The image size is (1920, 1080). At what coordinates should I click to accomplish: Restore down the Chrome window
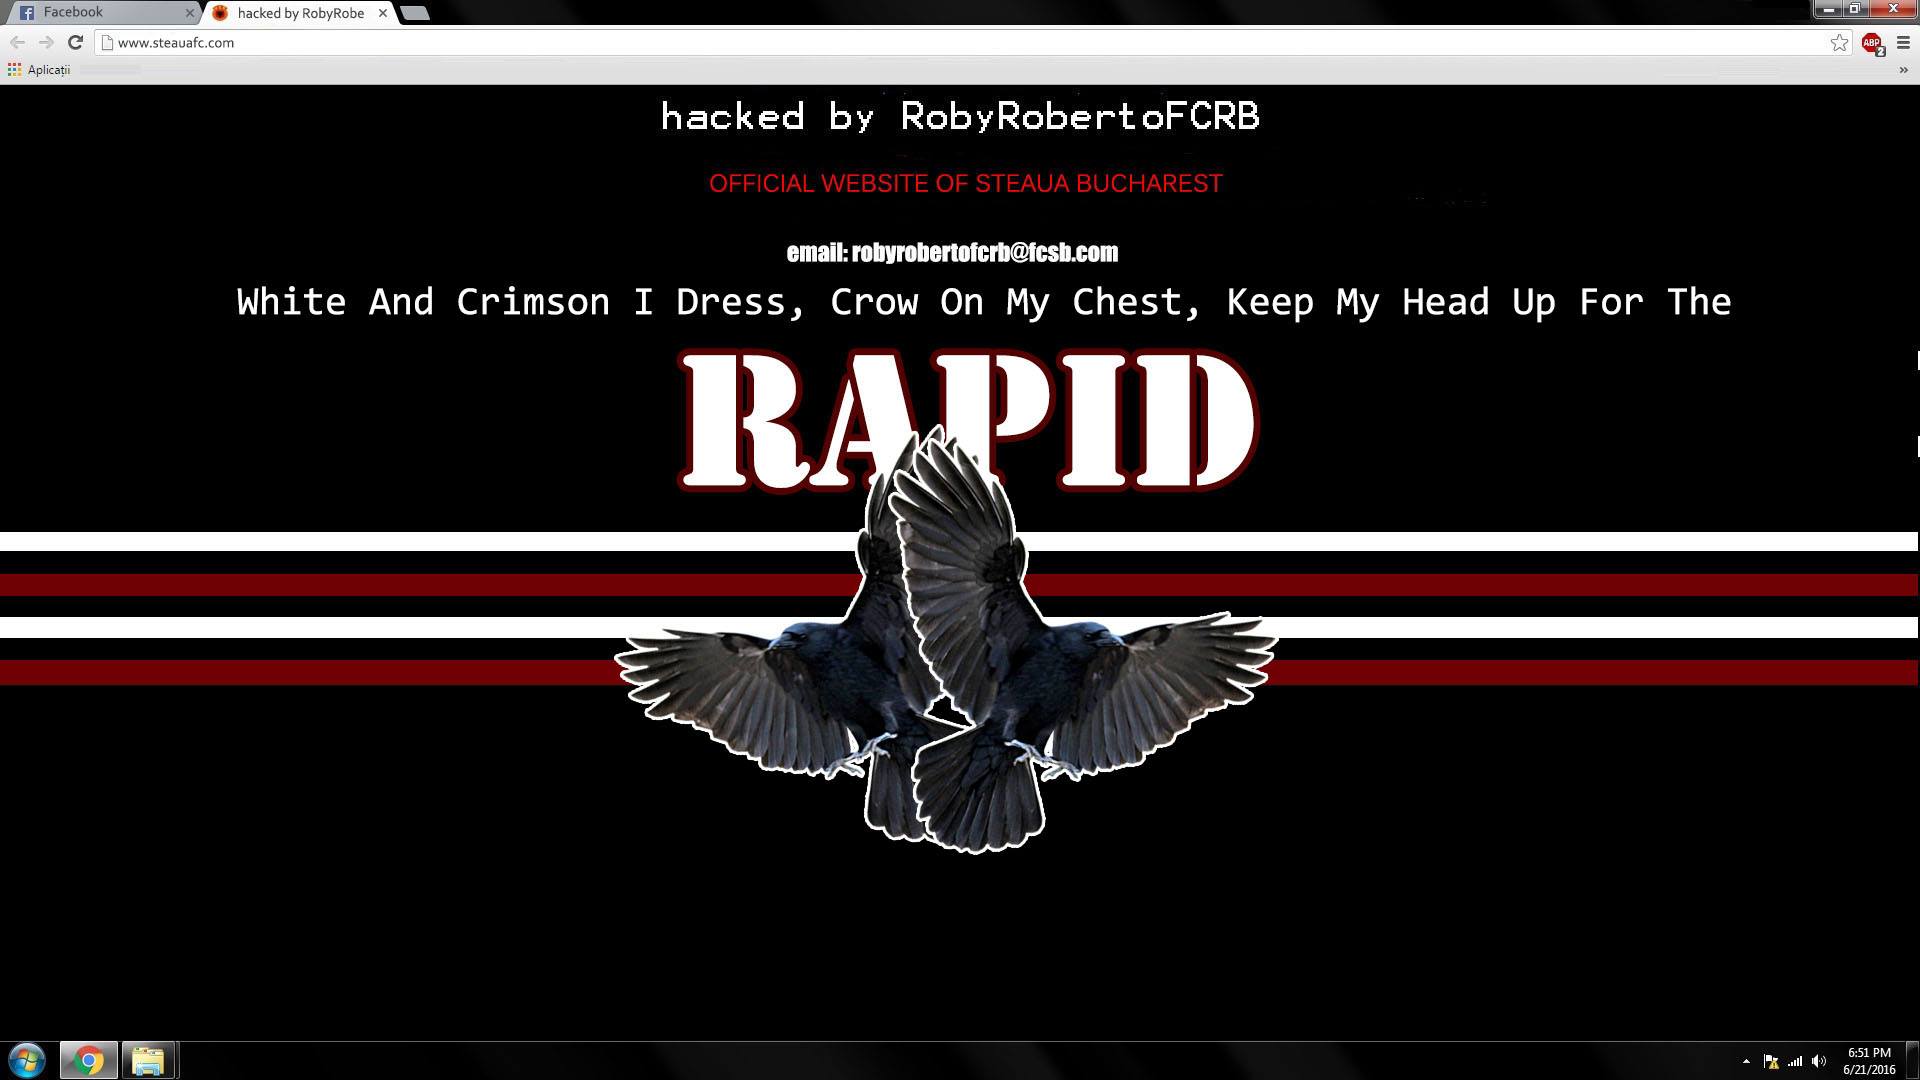tap(1854, 9)
